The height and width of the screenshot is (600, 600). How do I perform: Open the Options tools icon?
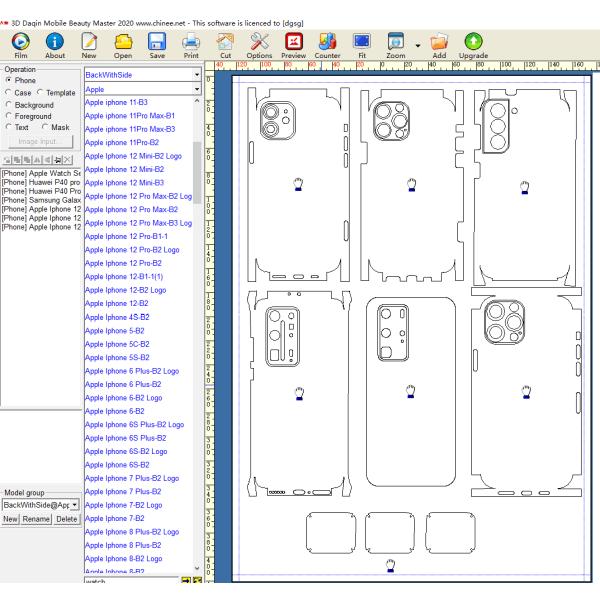coord(259,39)
